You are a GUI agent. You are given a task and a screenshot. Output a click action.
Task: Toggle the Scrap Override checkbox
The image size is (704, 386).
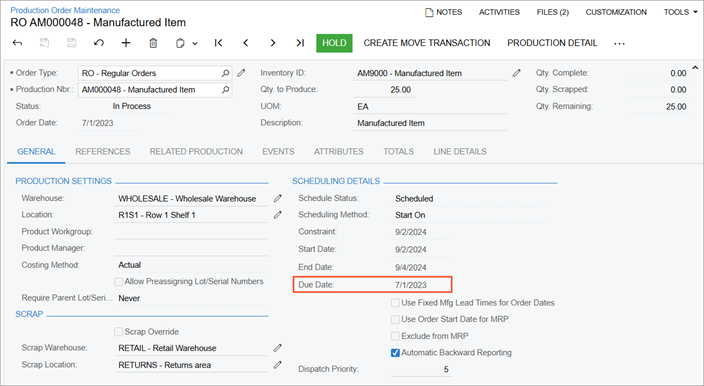119,332
